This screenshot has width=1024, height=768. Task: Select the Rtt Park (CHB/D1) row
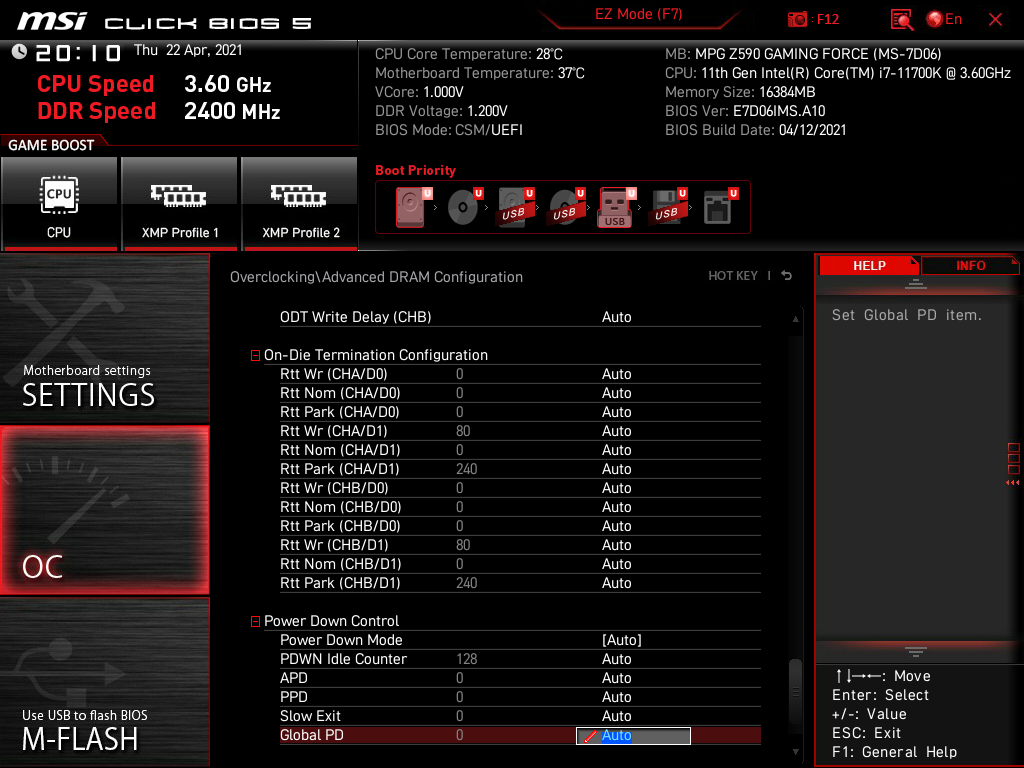tap(520, 583)
